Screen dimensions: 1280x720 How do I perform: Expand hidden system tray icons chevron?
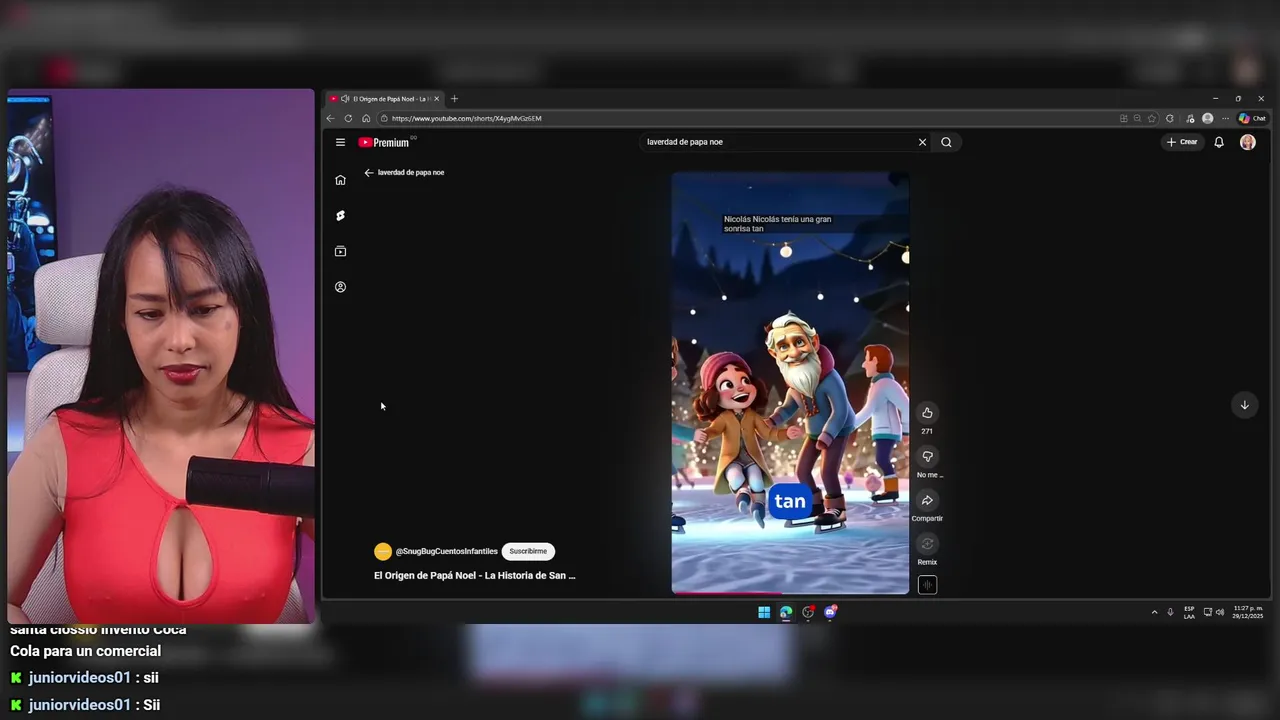[x=1154, y=612]
